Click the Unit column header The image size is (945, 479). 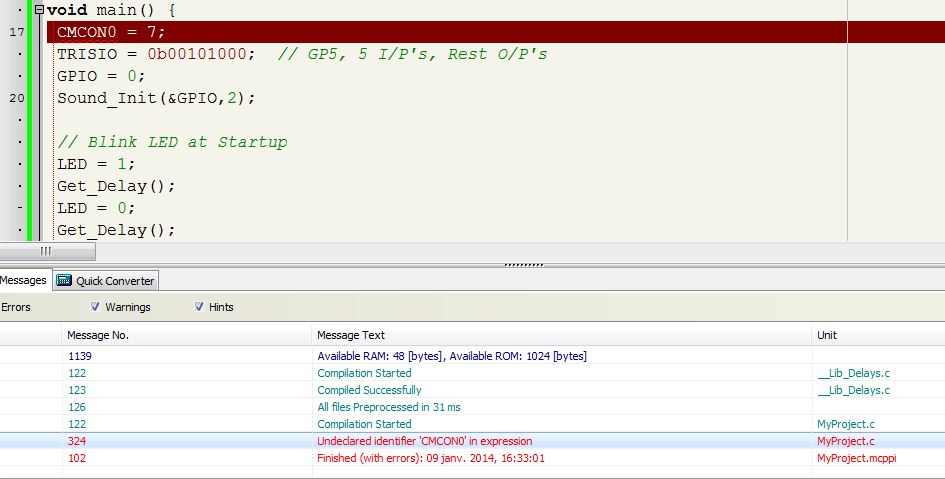[x=827, y=335]
